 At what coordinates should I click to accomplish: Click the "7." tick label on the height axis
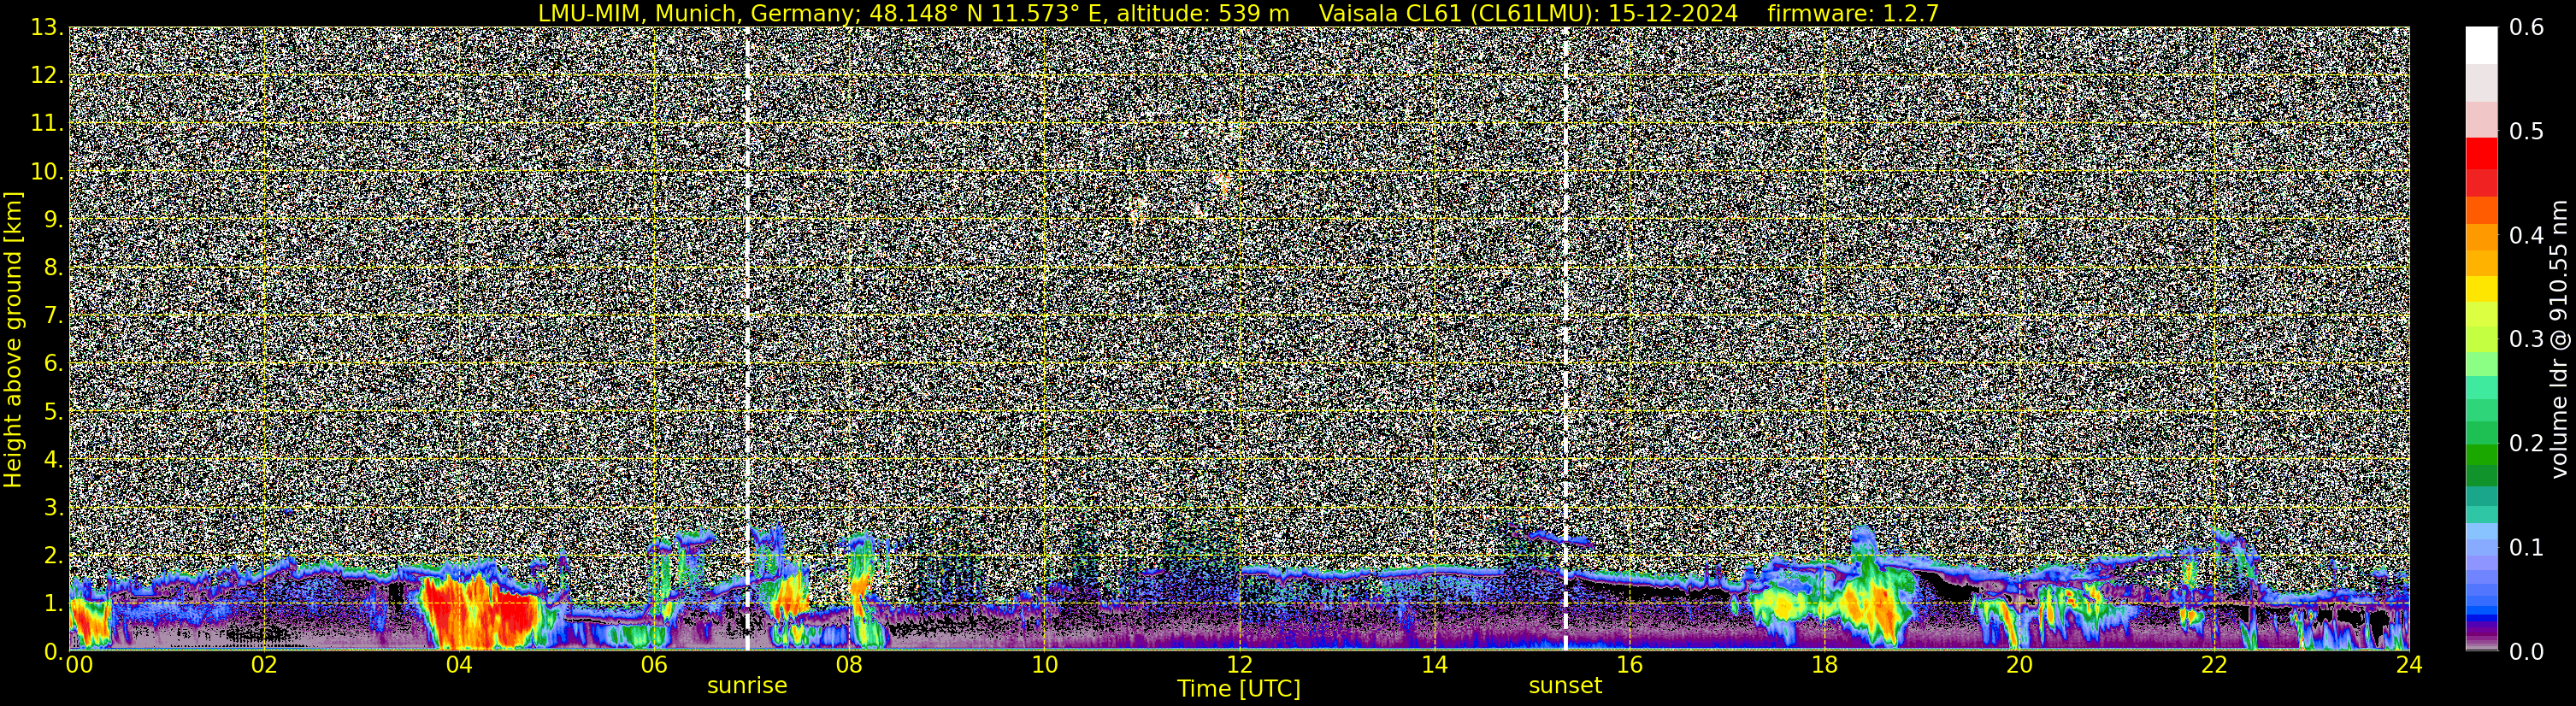53,316
